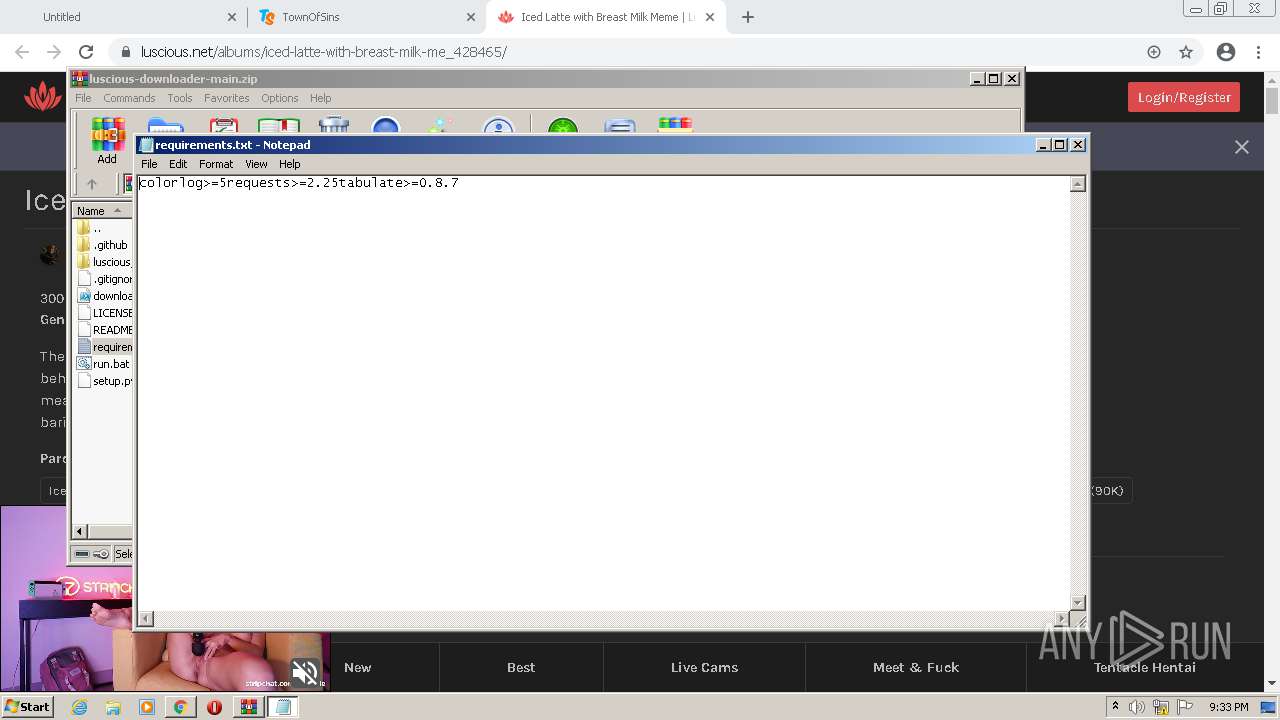Show hidden tray icons chevron

pyautogui.click(x=1117, y=706)
